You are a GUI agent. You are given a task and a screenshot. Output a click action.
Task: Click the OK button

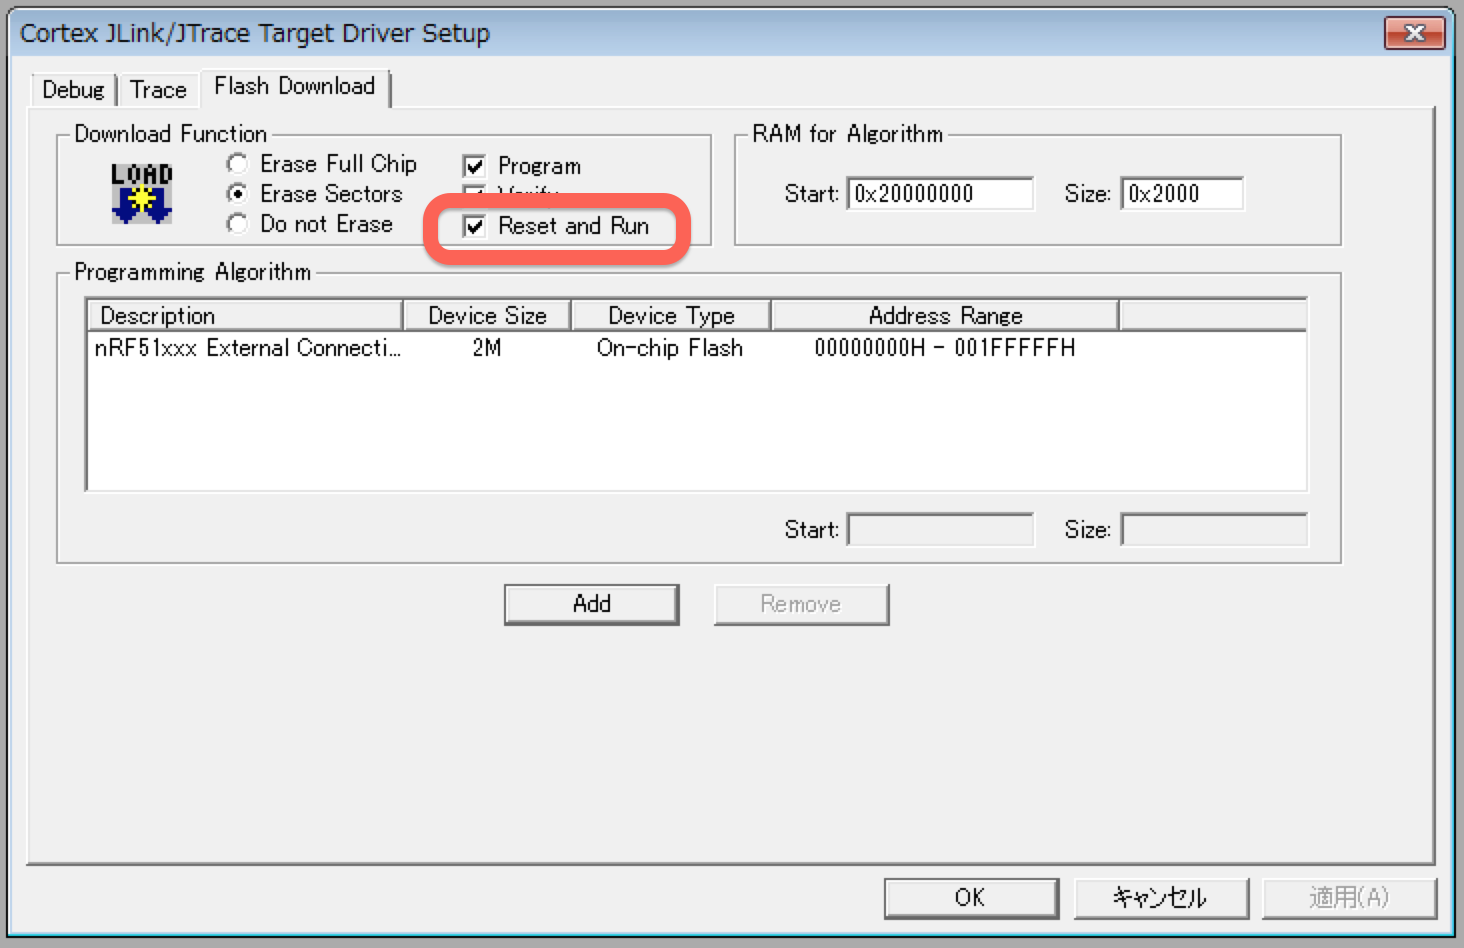(x=970, y=897)
